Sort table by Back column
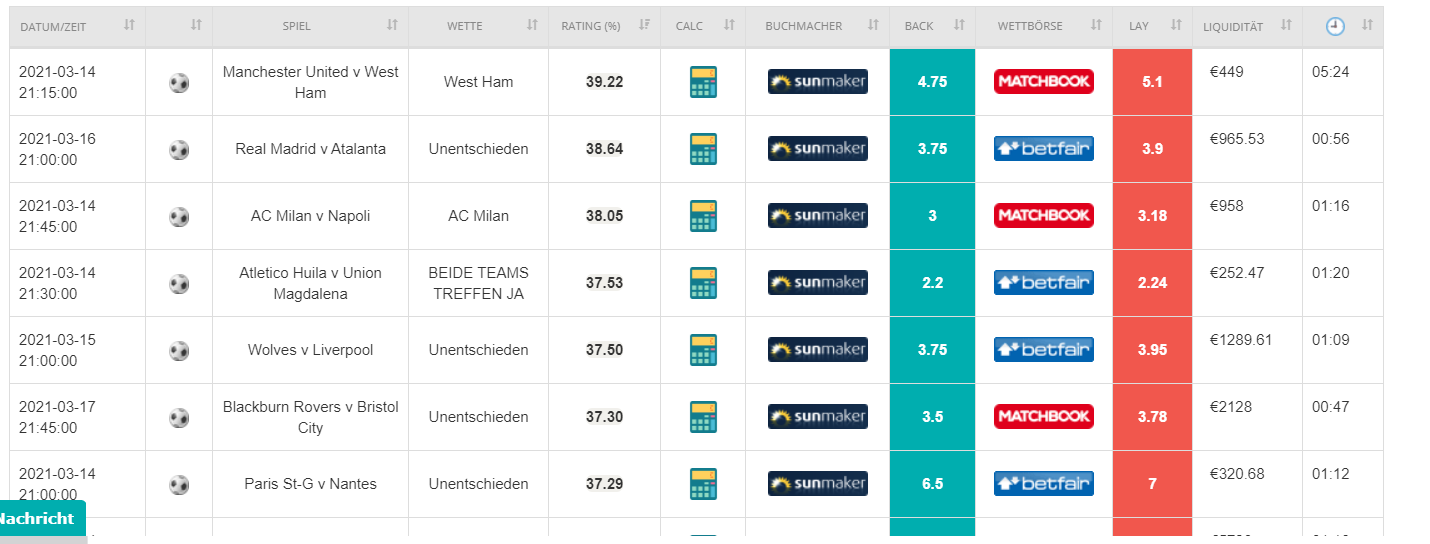The width and height of the screenshot is (1430, 544). pyautogui.click(x=932, y=26)
